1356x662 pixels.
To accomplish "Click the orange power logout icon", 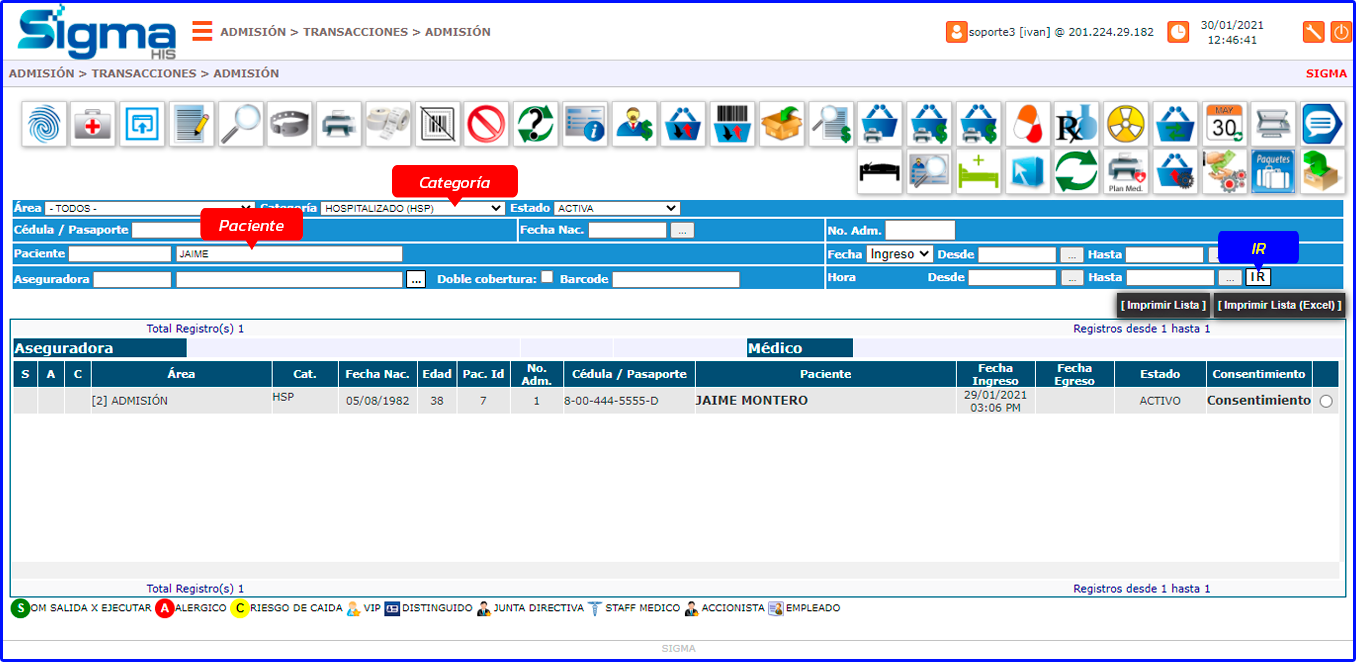I will (x=1340, y=32).
